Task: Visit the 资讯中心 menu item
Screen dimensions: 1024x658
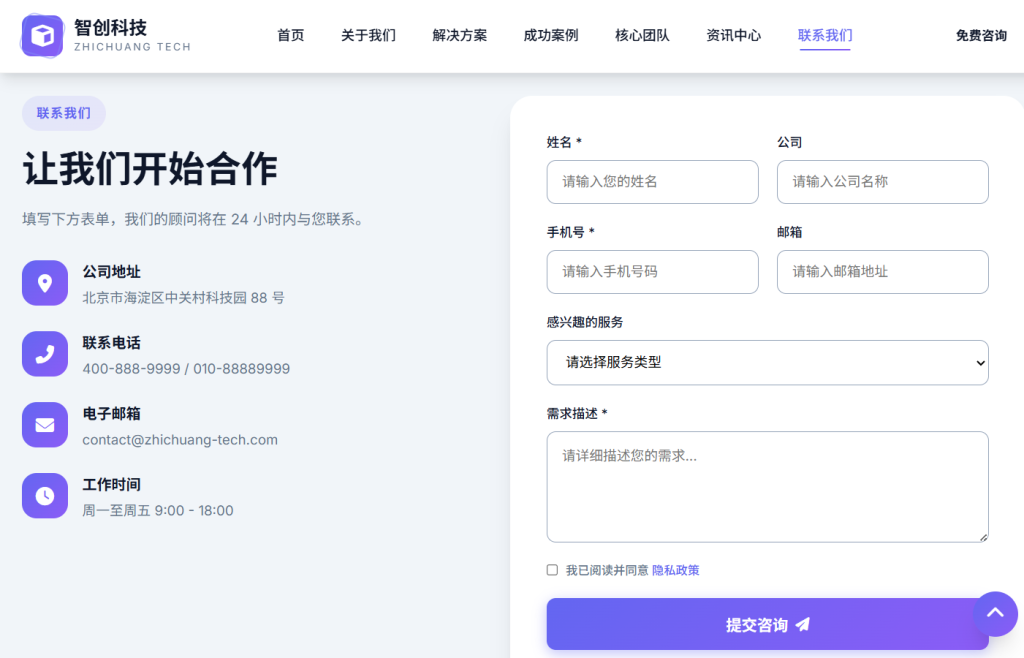Action: pos(733,36)
